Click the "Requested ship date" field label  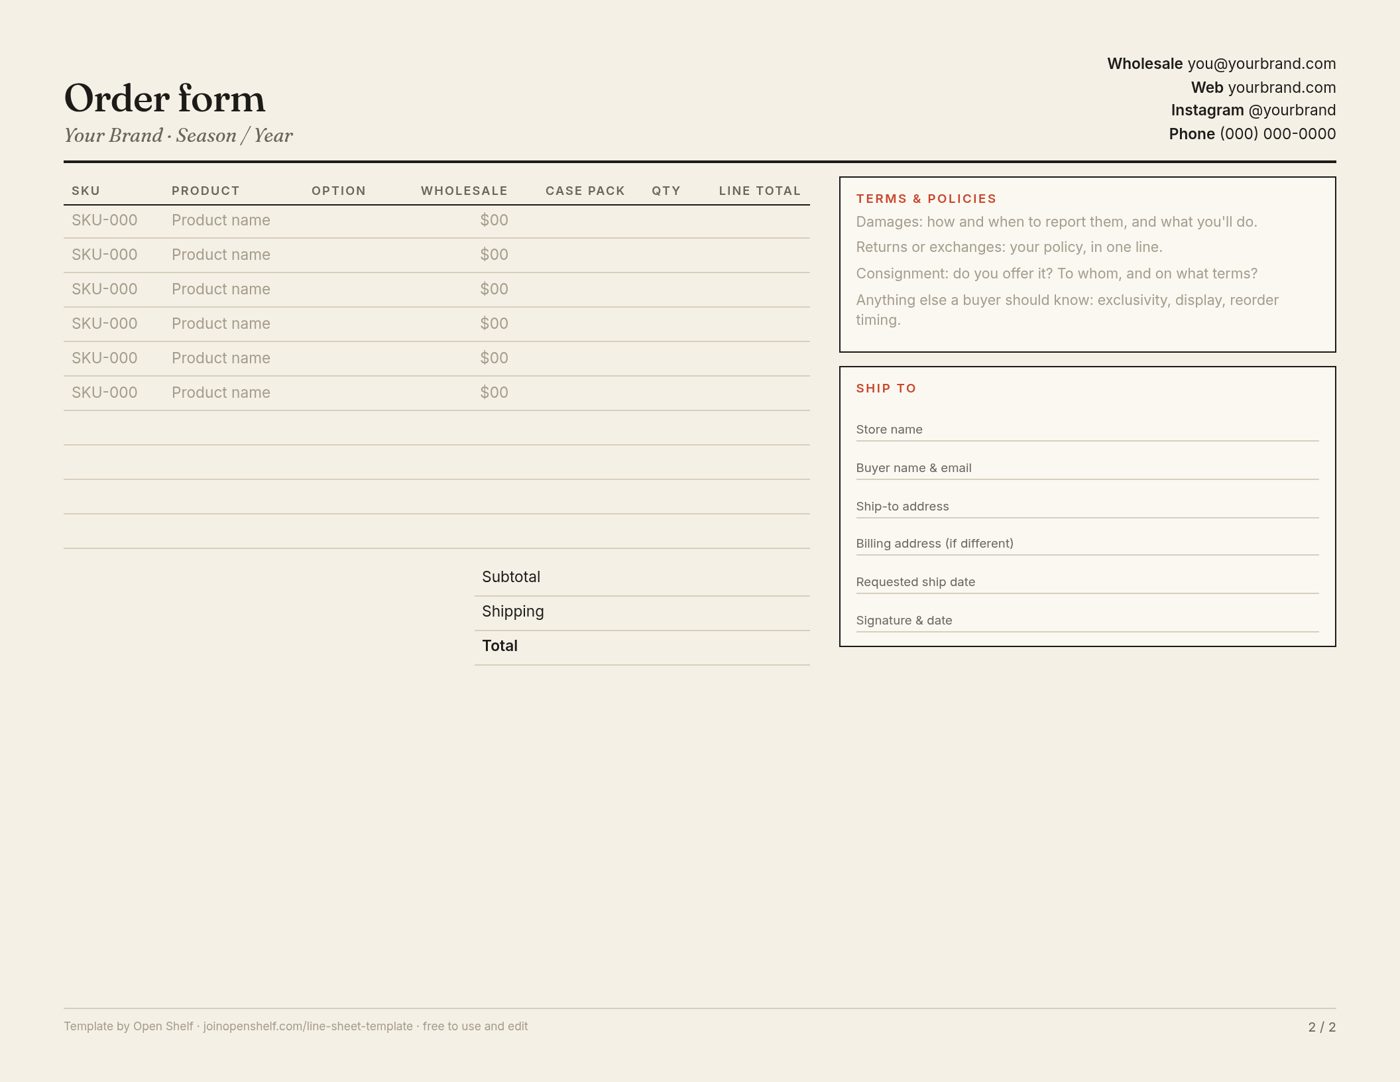[915, 582]
